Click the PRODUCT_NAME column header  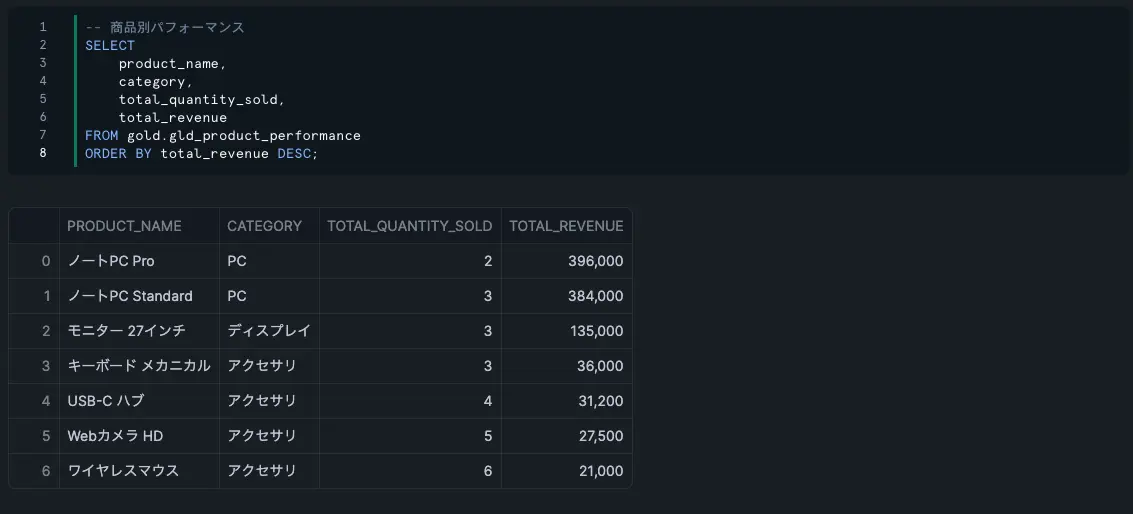(x=124, y=226)
